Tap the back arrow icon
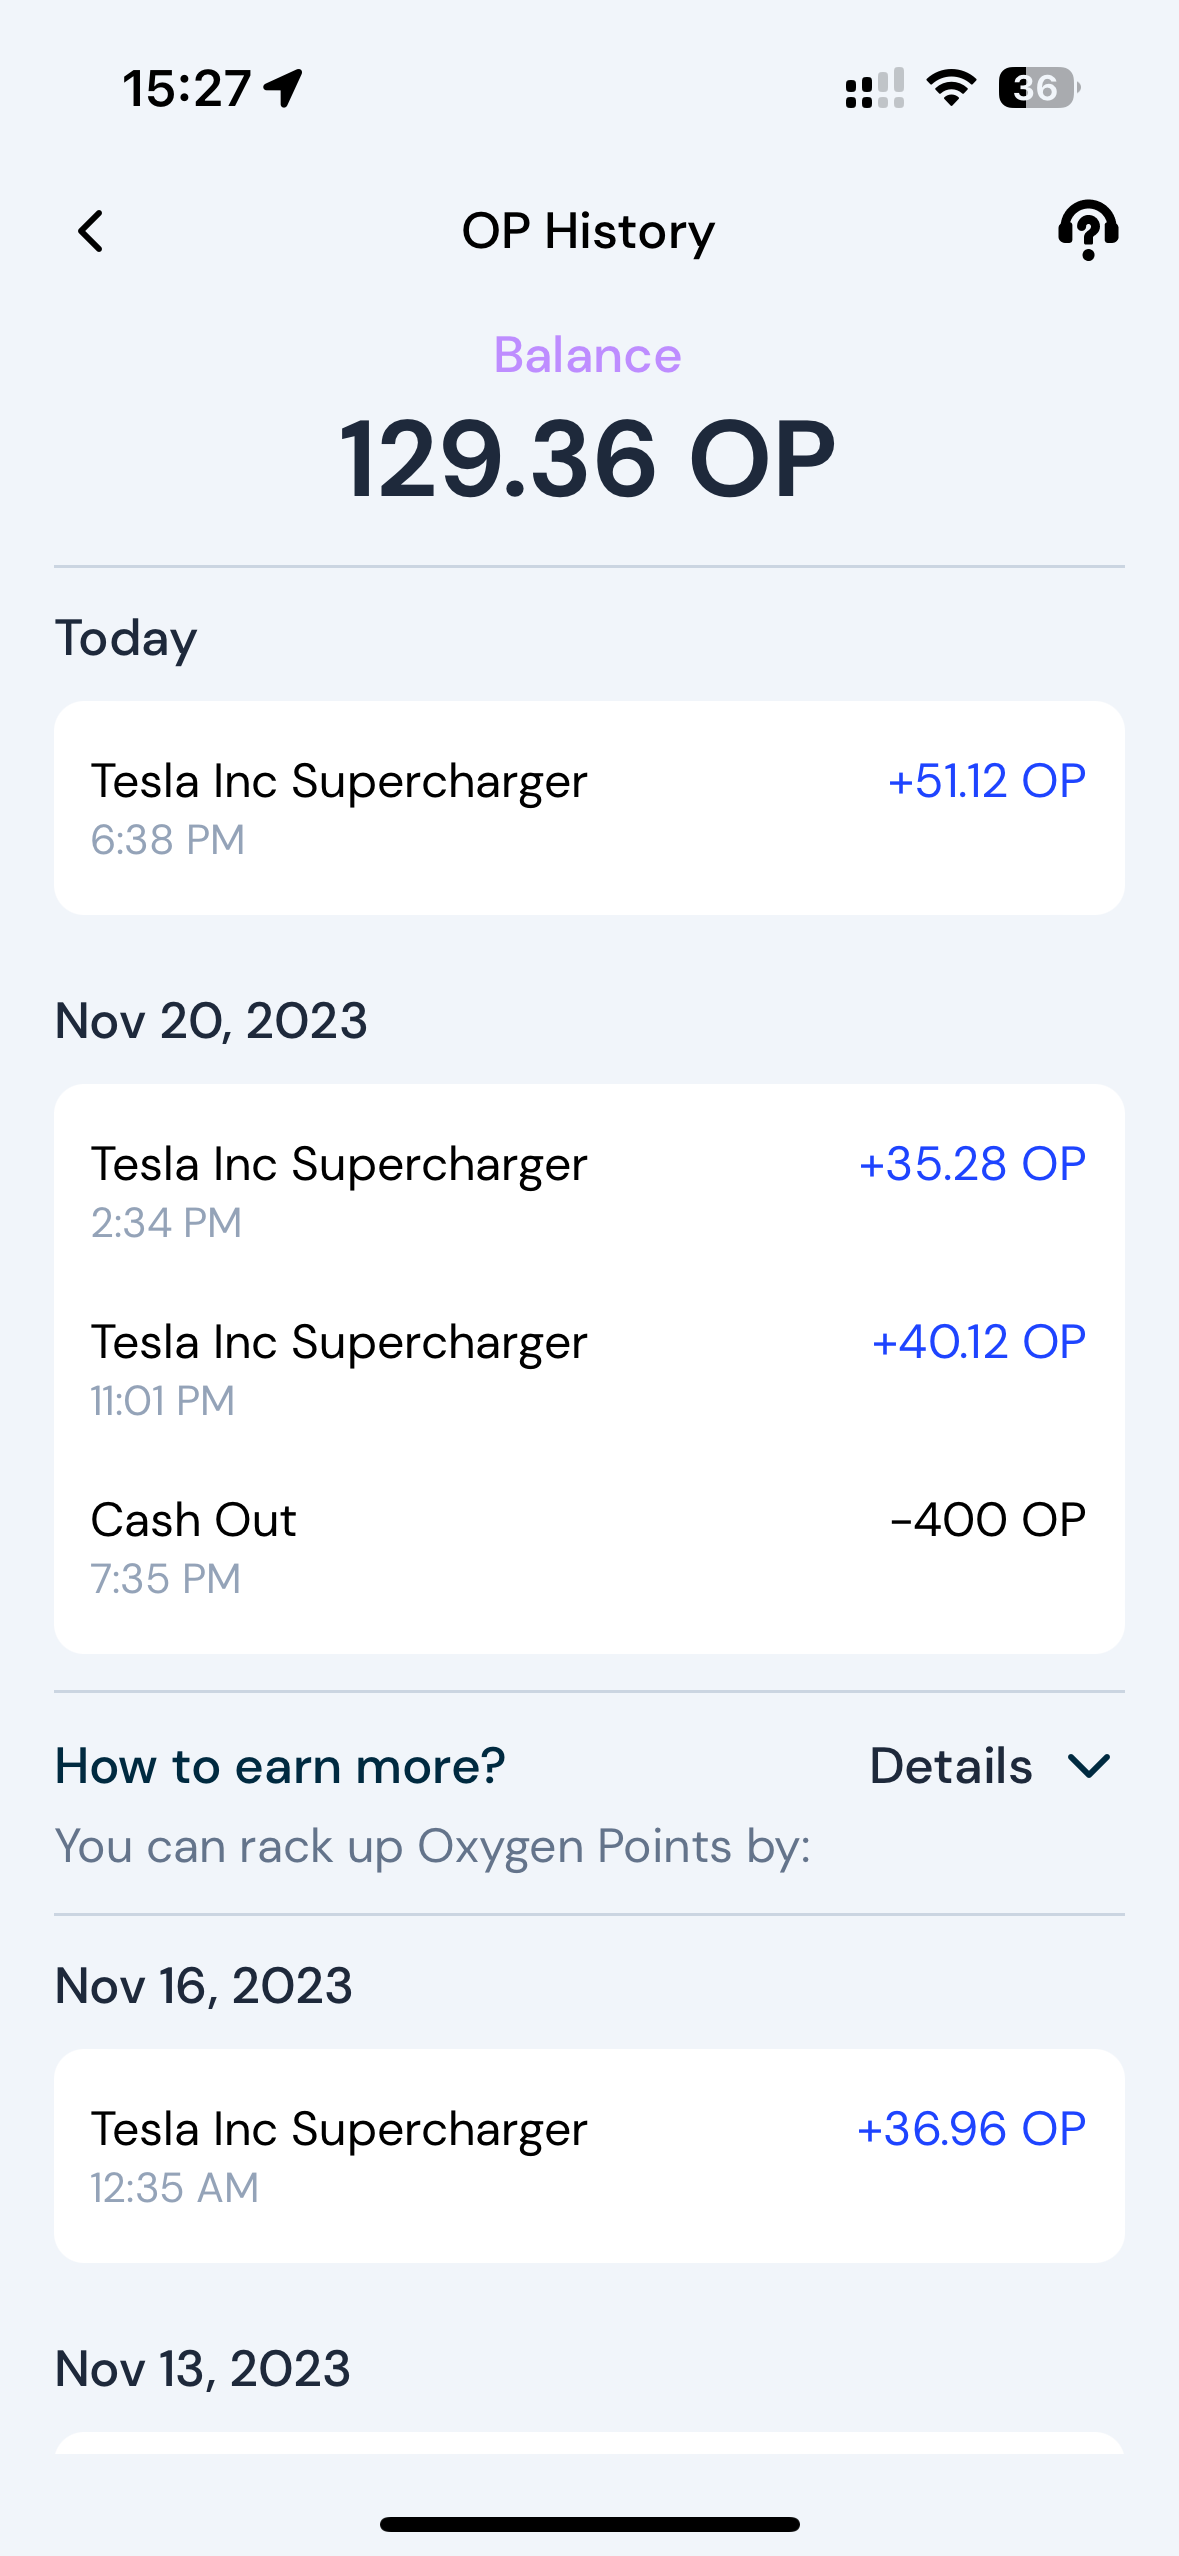This screenshot has width=1179, height=2556. 91,232
